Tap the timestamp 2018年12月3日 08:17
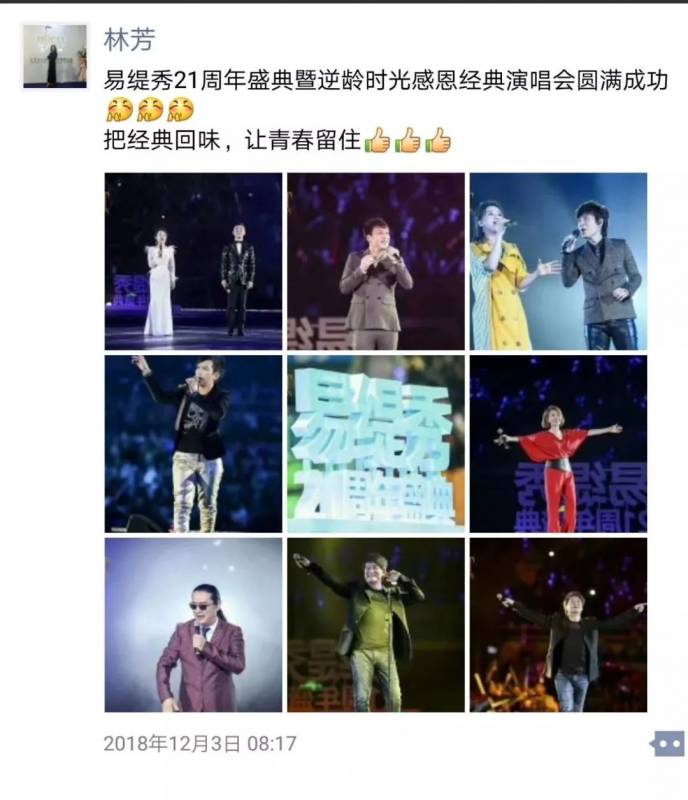This screenshot has height=800, width=688. tap(200, 744)
